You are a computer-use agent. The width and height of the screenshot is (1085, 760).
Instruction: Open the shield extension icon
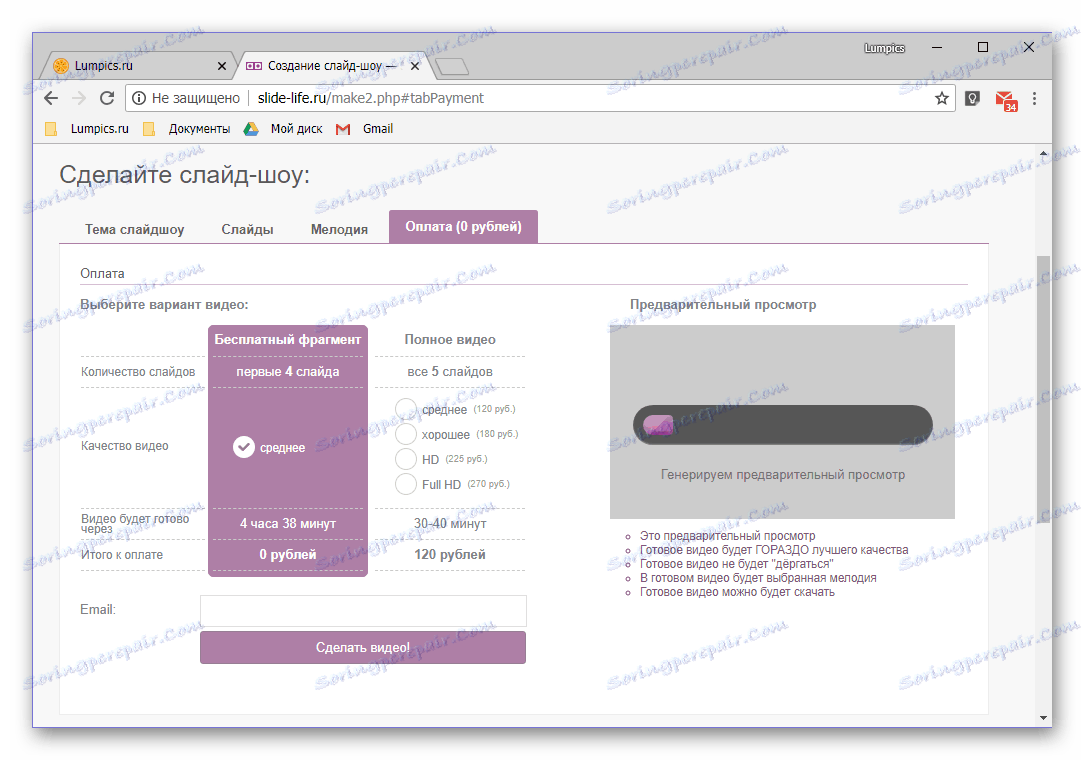972,98
